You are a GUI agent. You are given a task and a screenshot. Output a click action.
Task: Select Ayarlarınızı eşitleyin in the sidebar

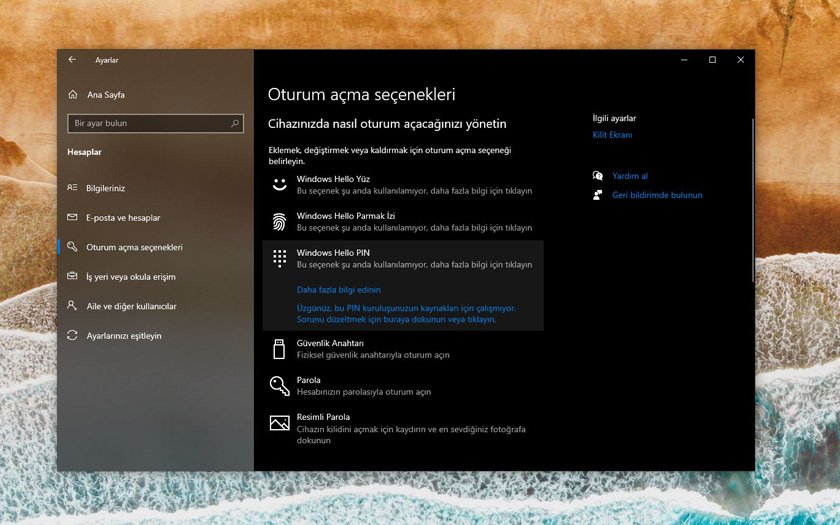pyautogui.click(x=123, y=336)
